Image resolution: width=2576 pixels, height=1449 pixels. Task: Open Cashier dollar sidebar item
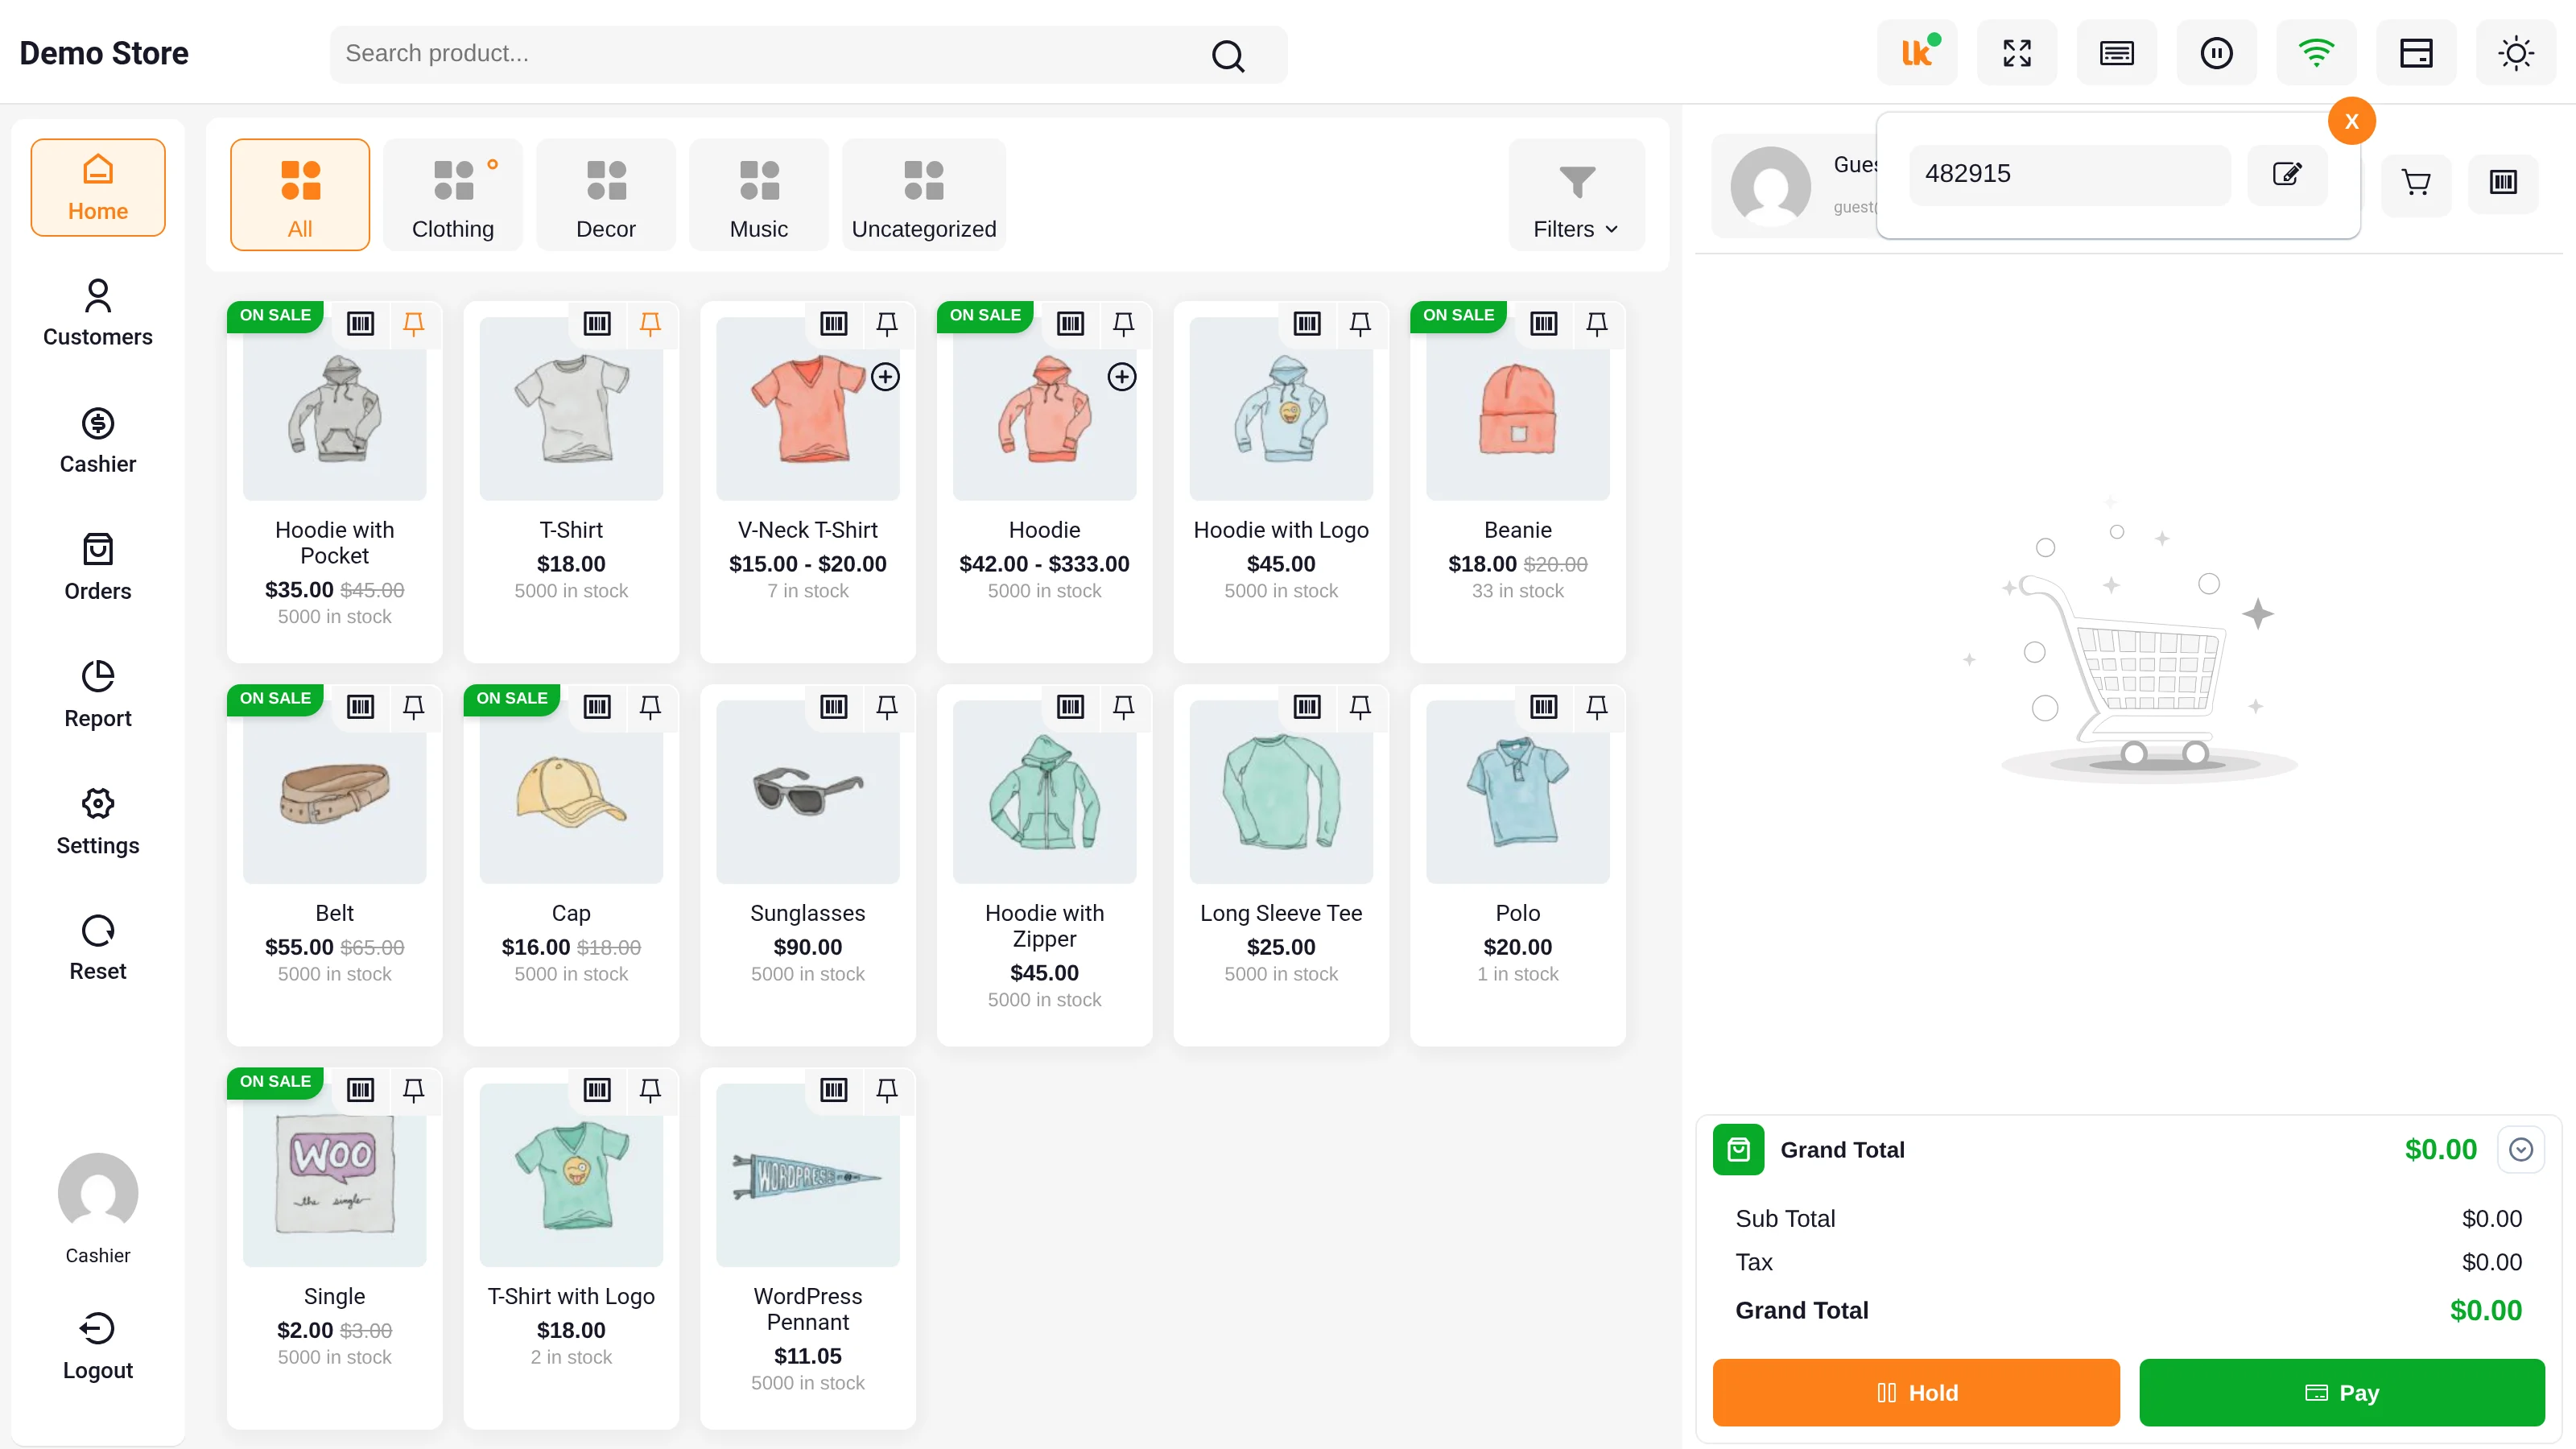coord(98,440)
